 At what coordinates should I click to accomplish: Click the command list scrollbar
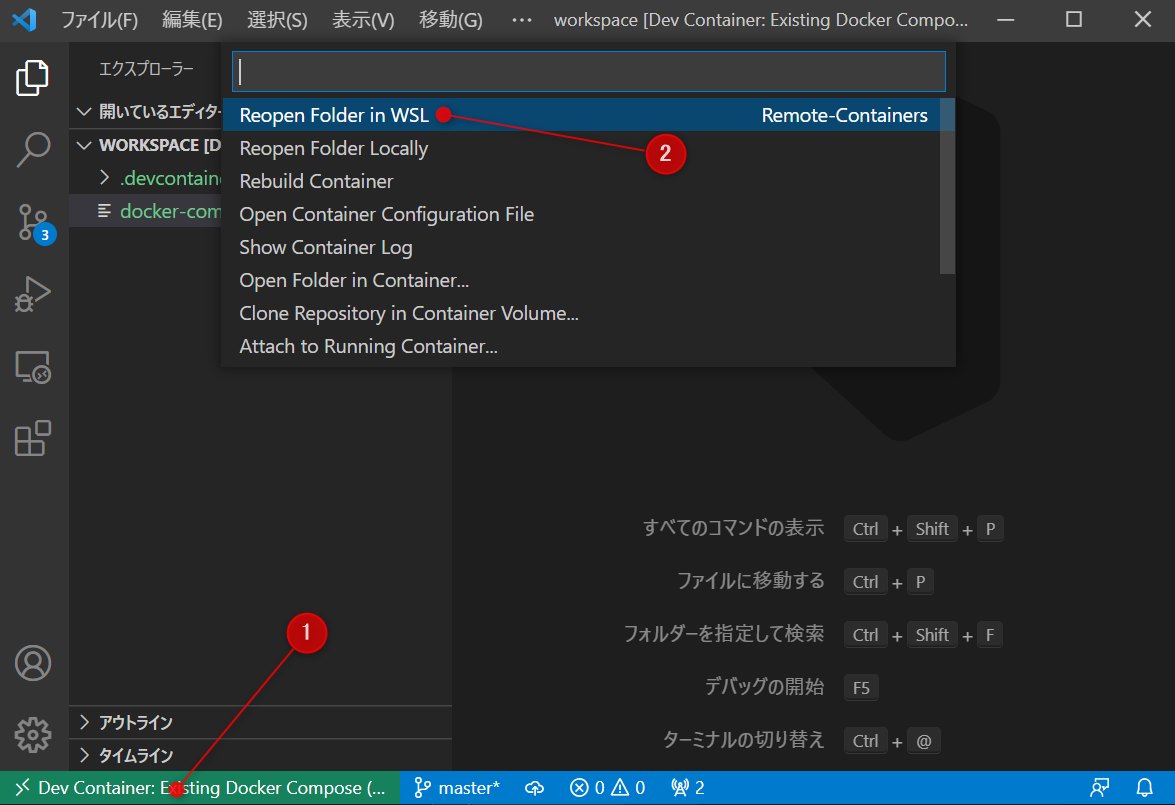tap(947, 186)
